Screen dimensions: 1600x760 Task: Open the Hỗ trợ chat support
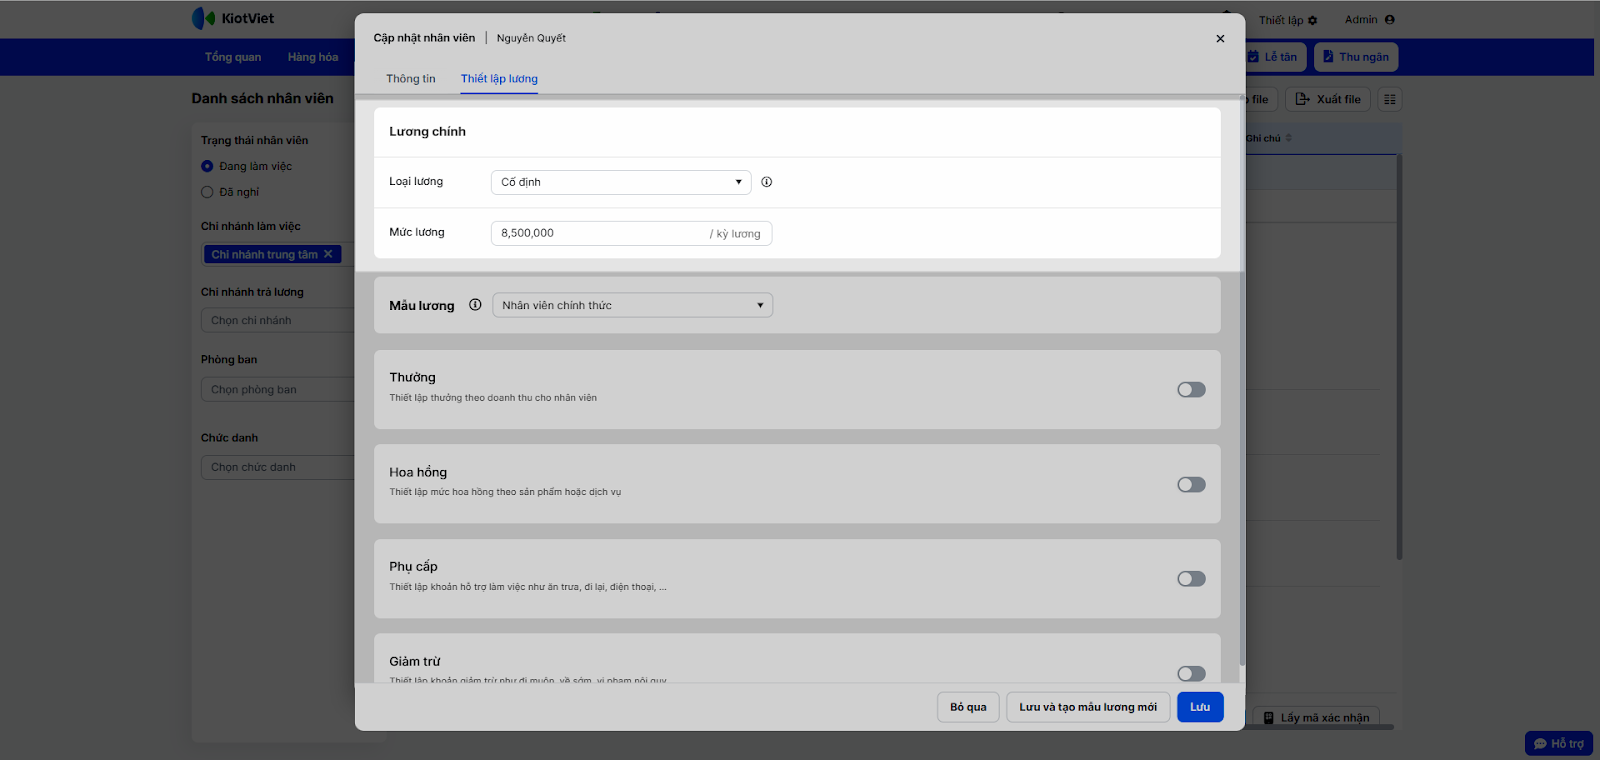(1558, 743)
